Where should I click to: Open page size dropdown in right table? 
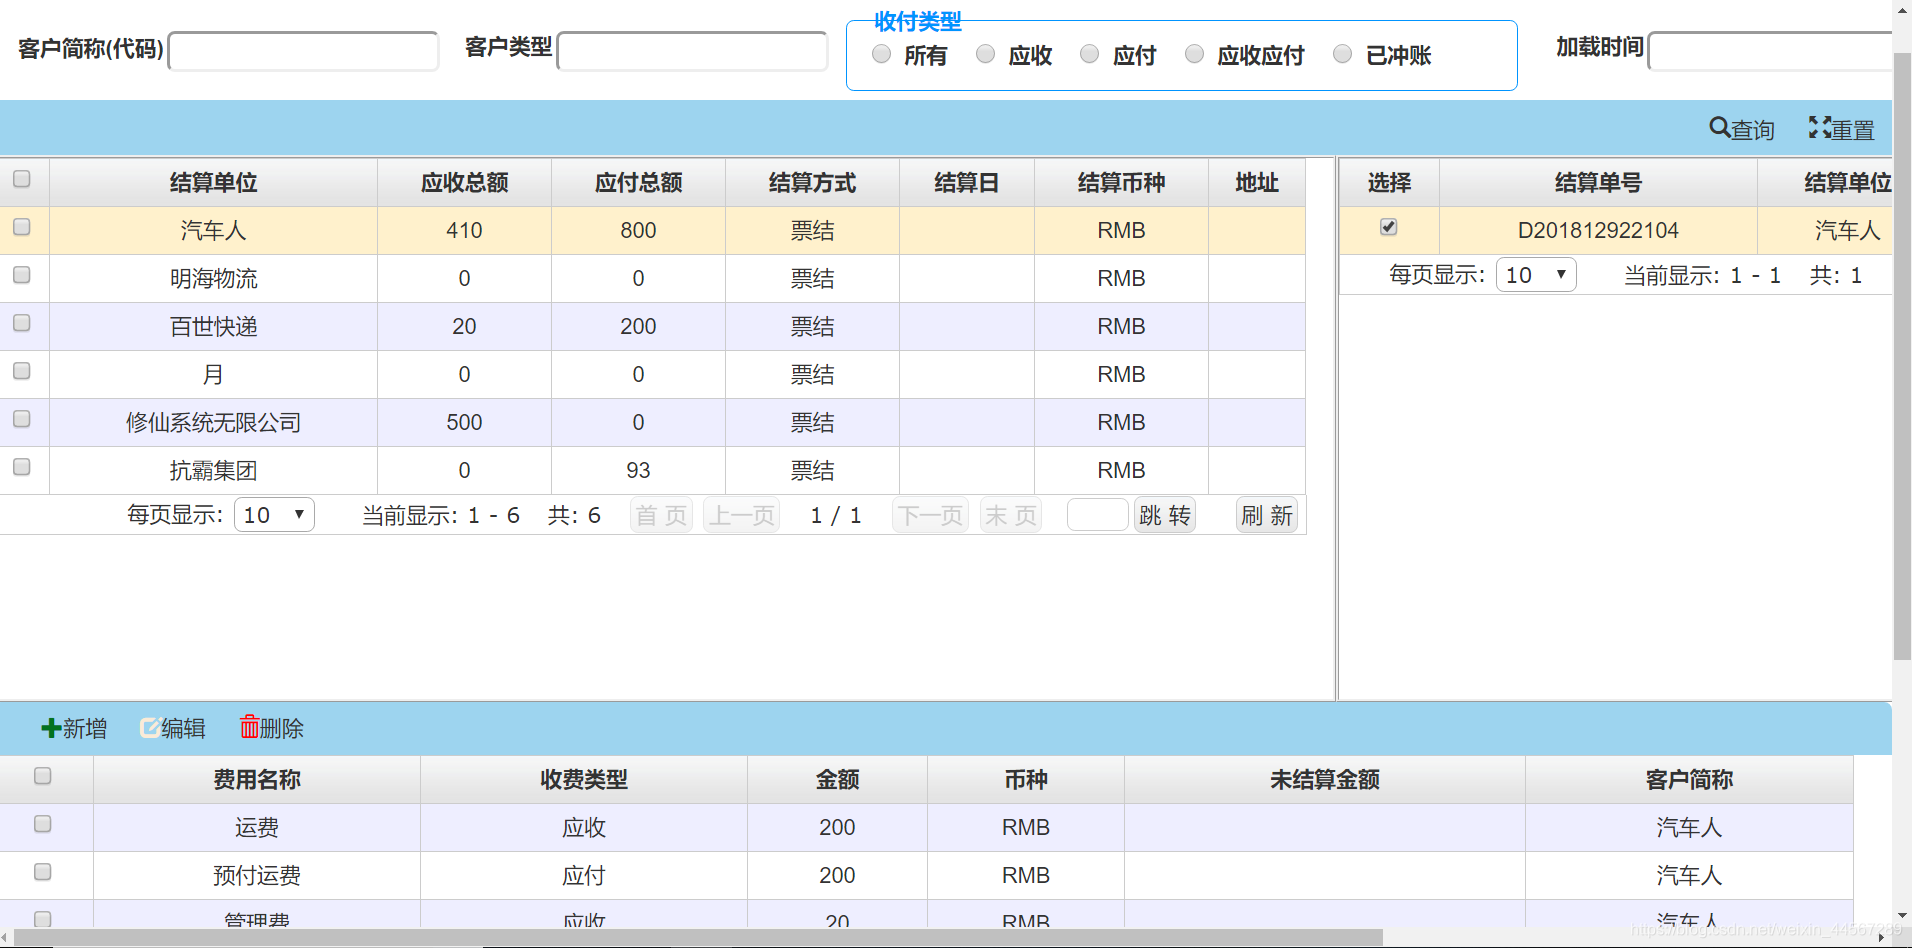click(1536, 274)
